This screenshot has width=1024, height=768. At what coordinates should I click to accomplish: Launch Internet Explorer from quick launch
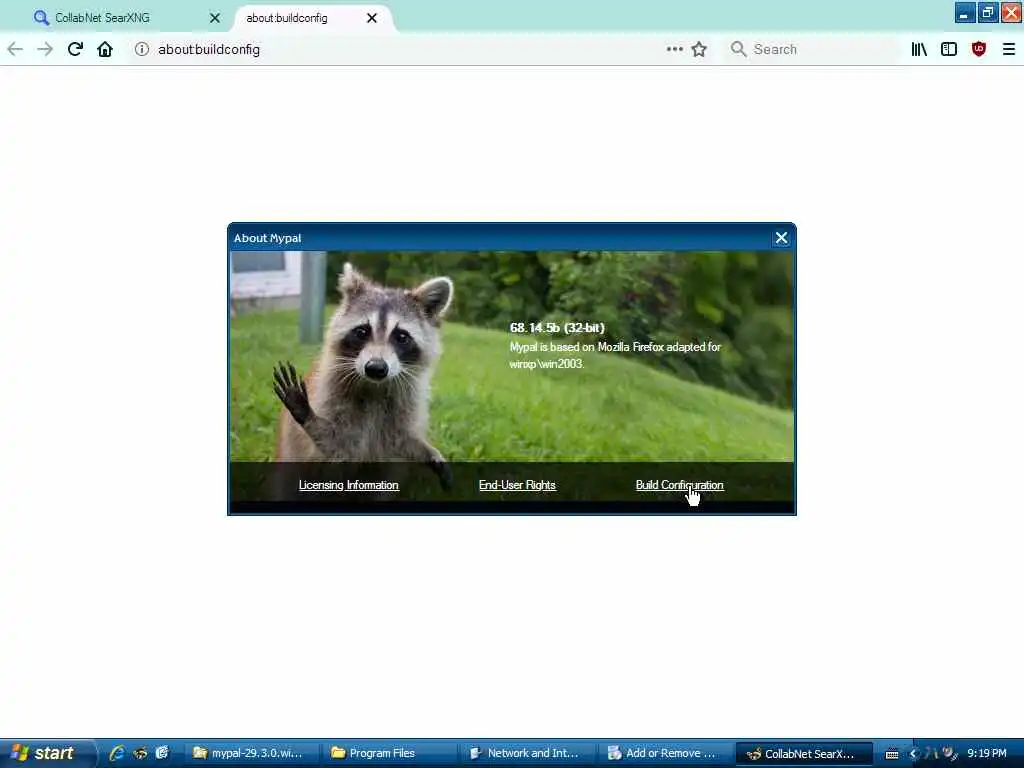(118, 753)
